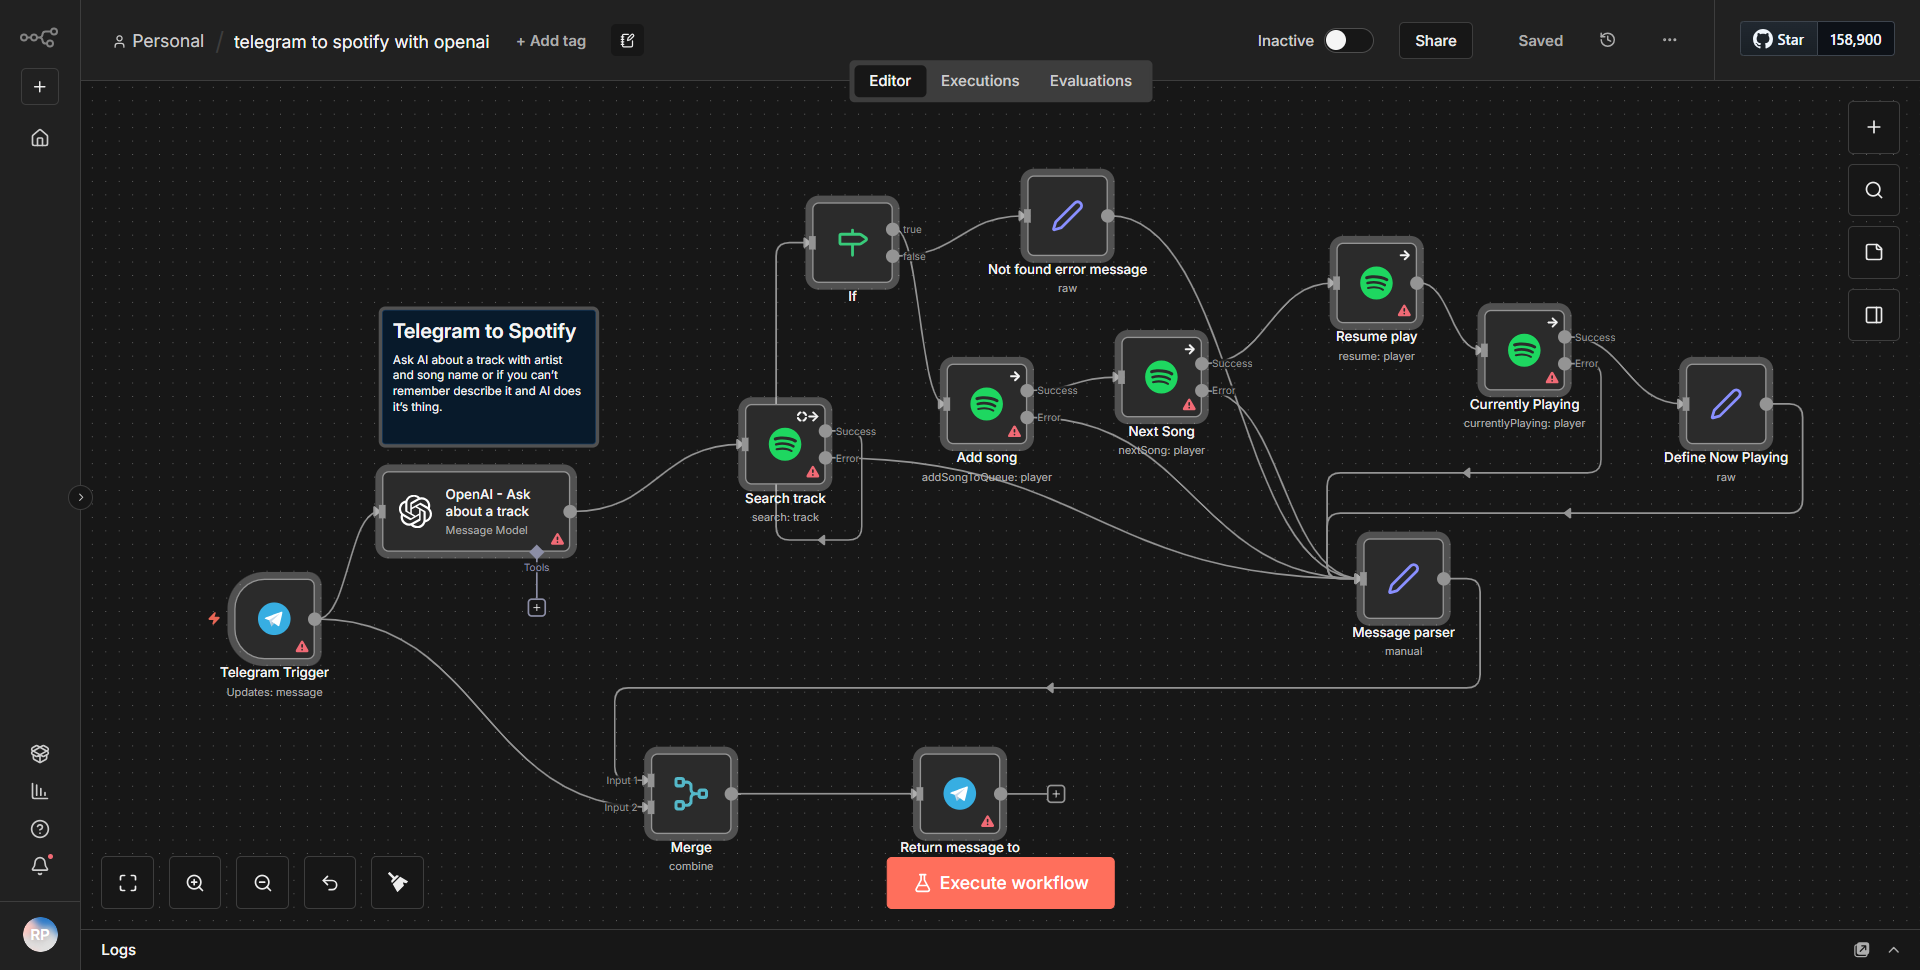Click the workflow title to rename it
Image resolution: width=1920 pixels, height=970 pixels.
pyautogui.click(x=361, y=41)
